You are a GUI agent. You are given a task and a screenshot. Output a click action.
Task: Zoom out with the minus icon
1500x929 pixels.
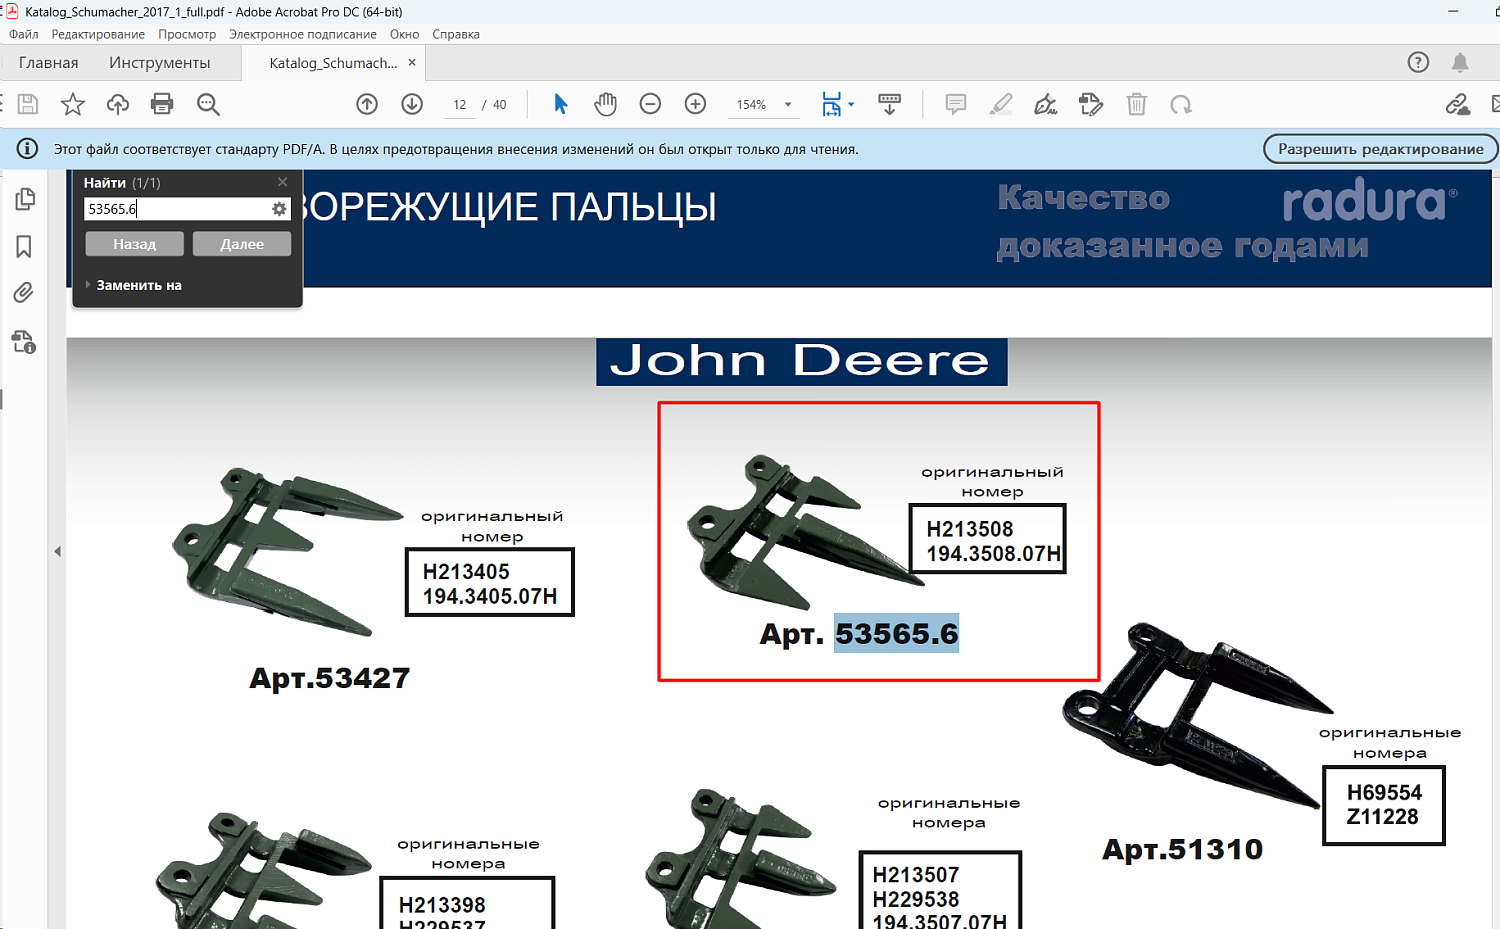tap(650, 104)
